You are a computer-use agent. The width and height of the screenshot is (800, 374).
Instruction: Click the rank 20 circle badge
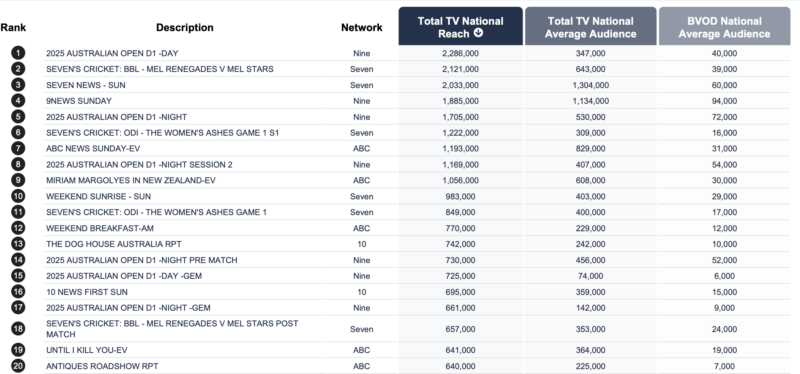pos(18,366)
